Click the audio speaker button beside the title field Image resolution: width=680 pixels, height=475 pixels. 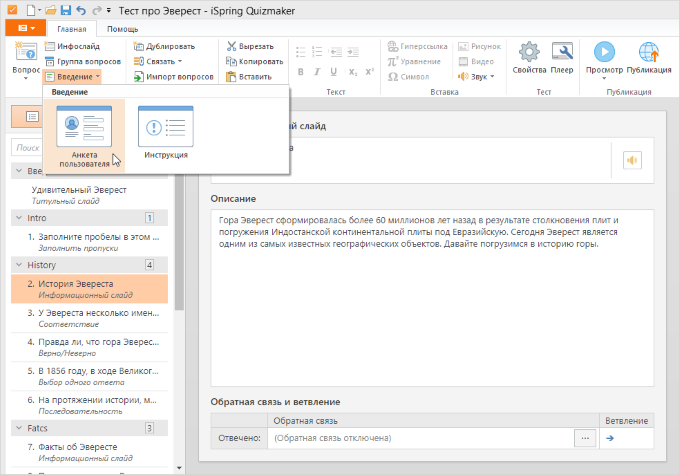[632, 161]
